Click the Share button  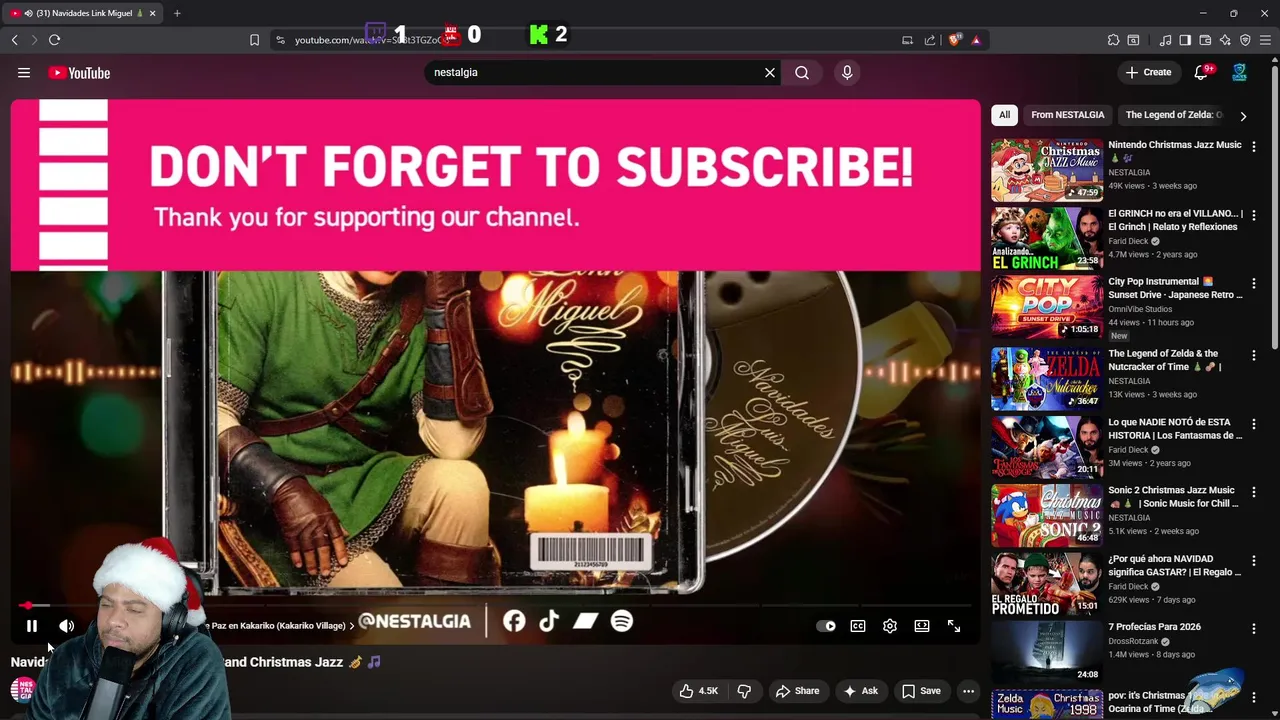(x=797, y=691)
